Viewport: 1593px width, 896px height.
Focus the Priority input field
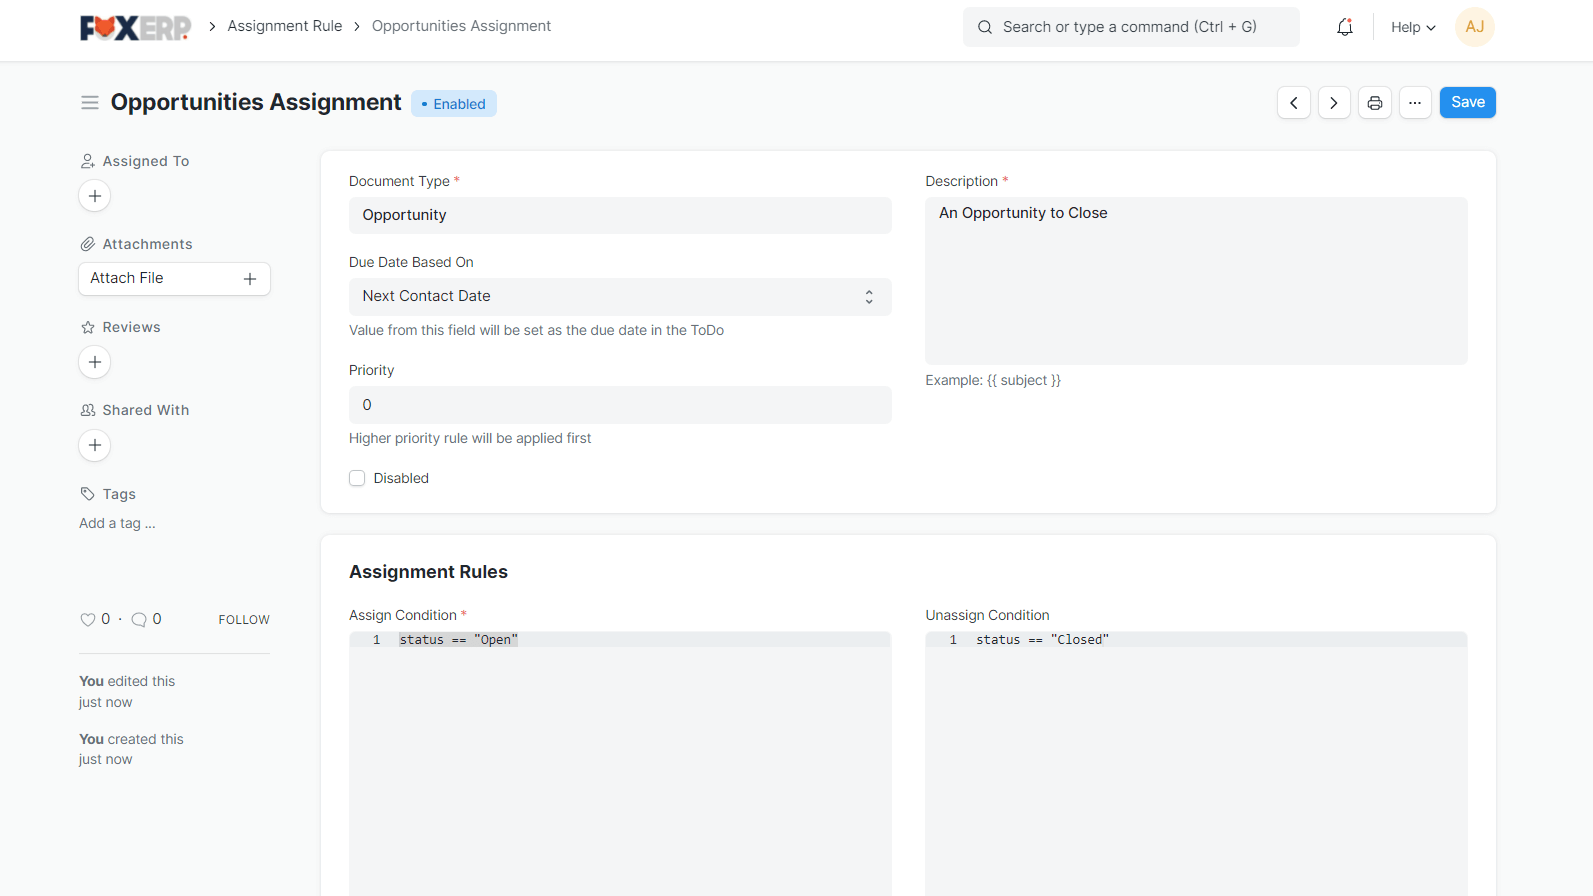(619, 405)
